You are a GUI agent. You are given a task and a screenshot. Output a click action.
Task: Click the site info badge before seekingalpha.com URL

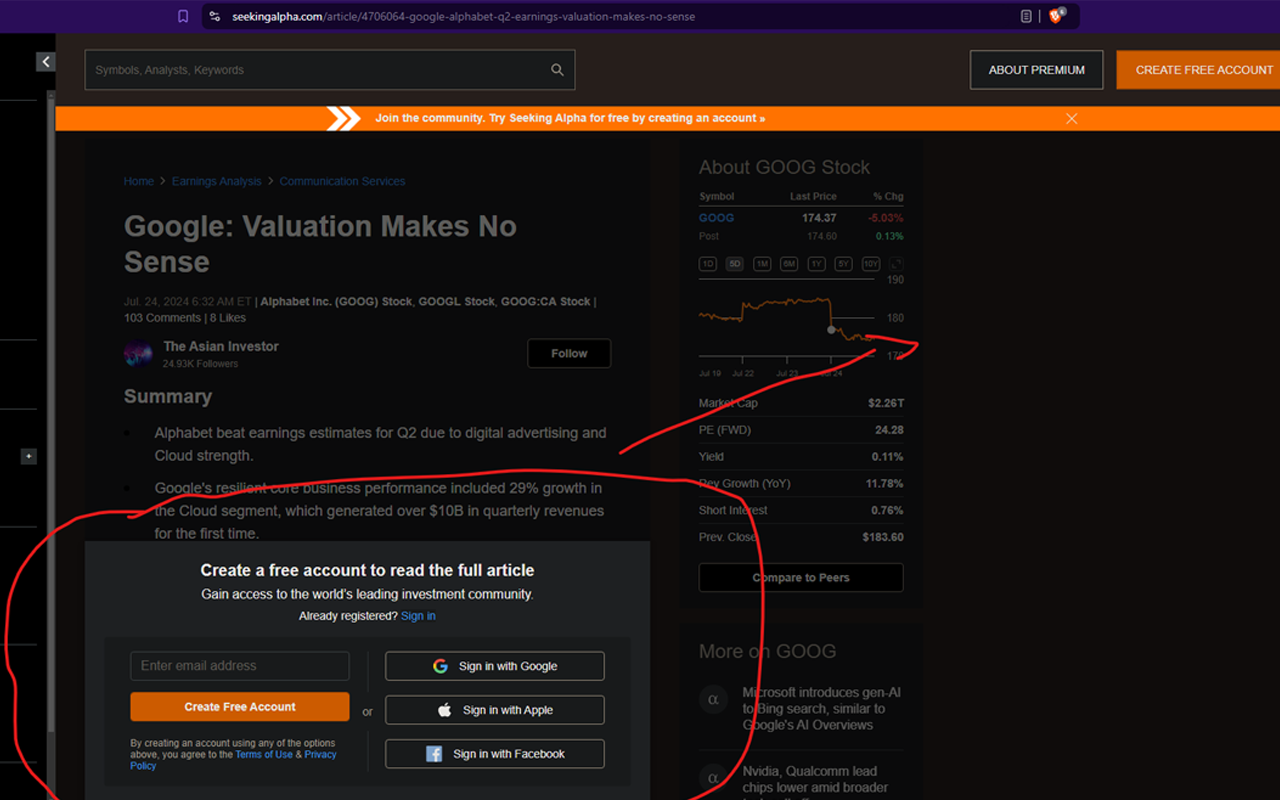coord(214,16)
